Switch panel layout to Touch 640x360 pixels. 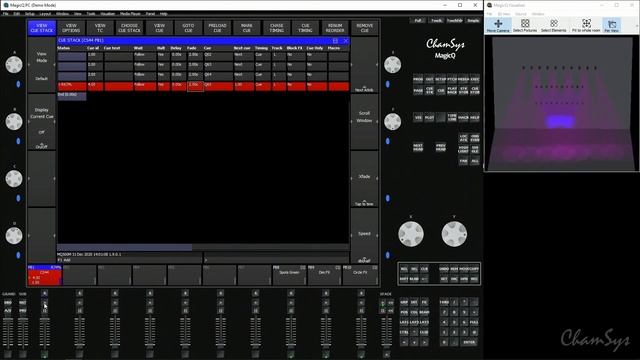point(436,20)
